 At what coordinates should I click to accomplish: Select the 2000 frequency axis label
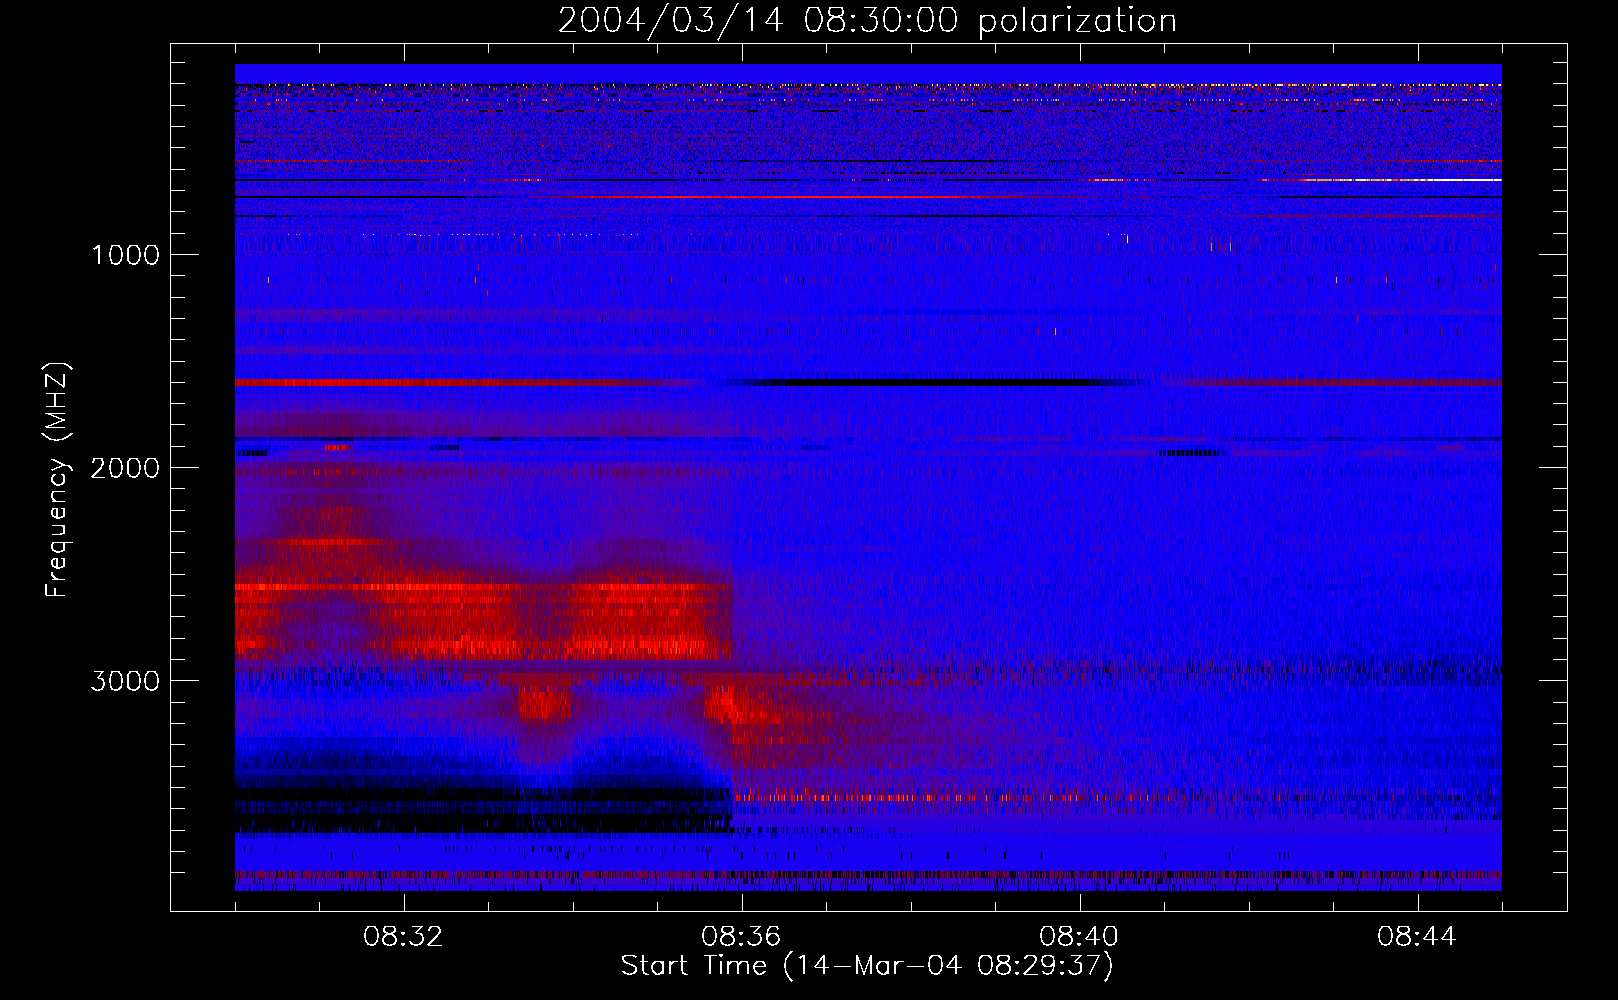click(x=125, y=468)
